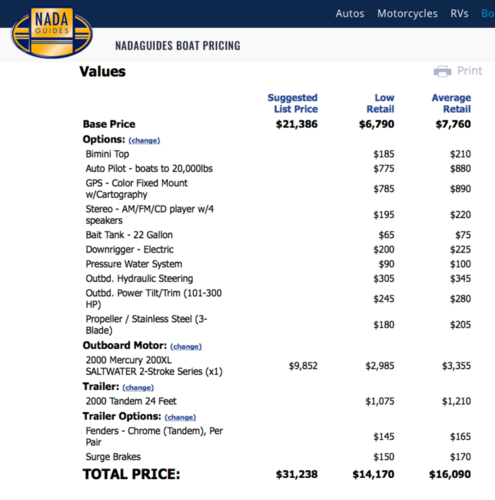Select the Surge Brakes row
Image resolution: width=495 pixels, height=500 pixels.
(277, 457)
